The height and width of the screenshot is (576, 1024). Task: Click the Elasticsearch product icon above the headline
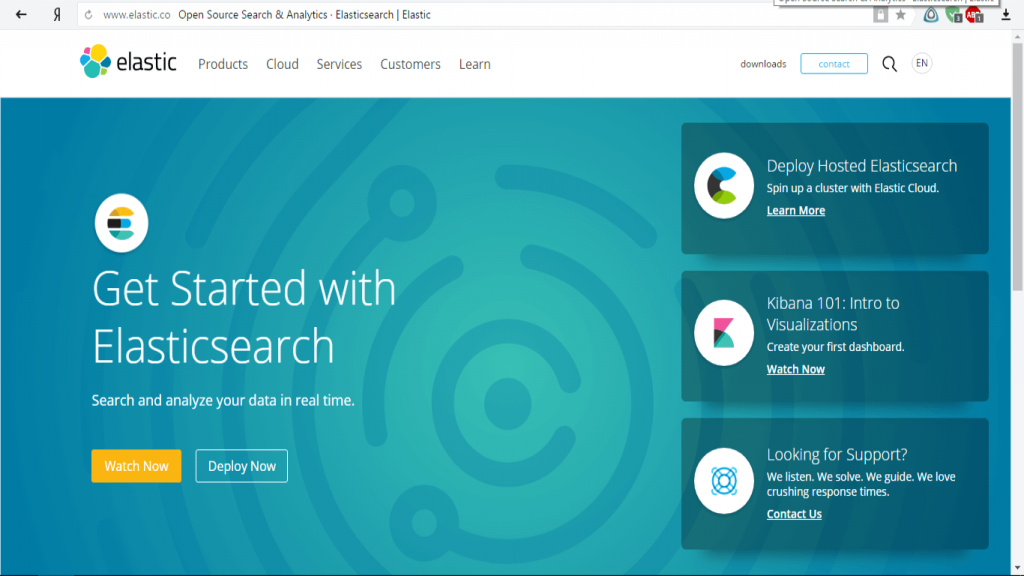click(121, 223)
